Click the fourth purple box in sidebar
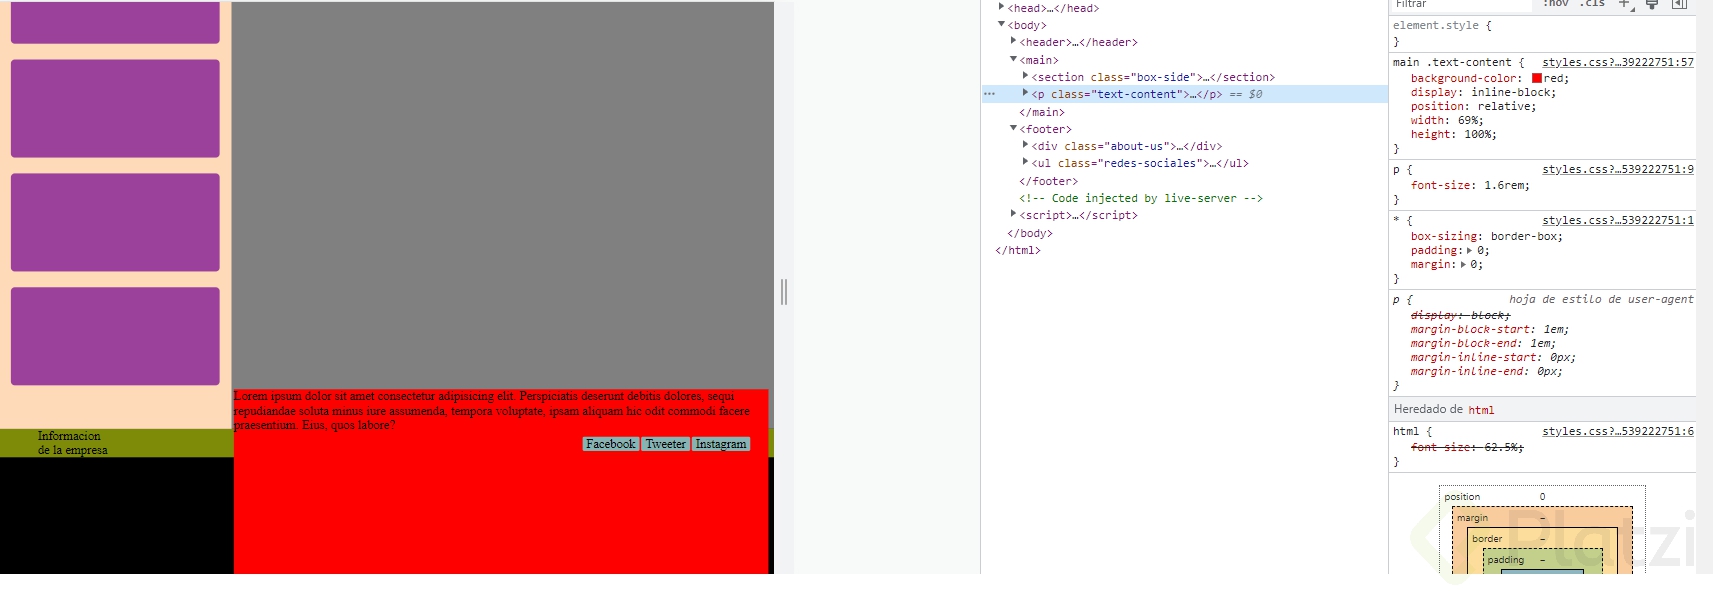The image size is (1713, 591). coord(115,336)
